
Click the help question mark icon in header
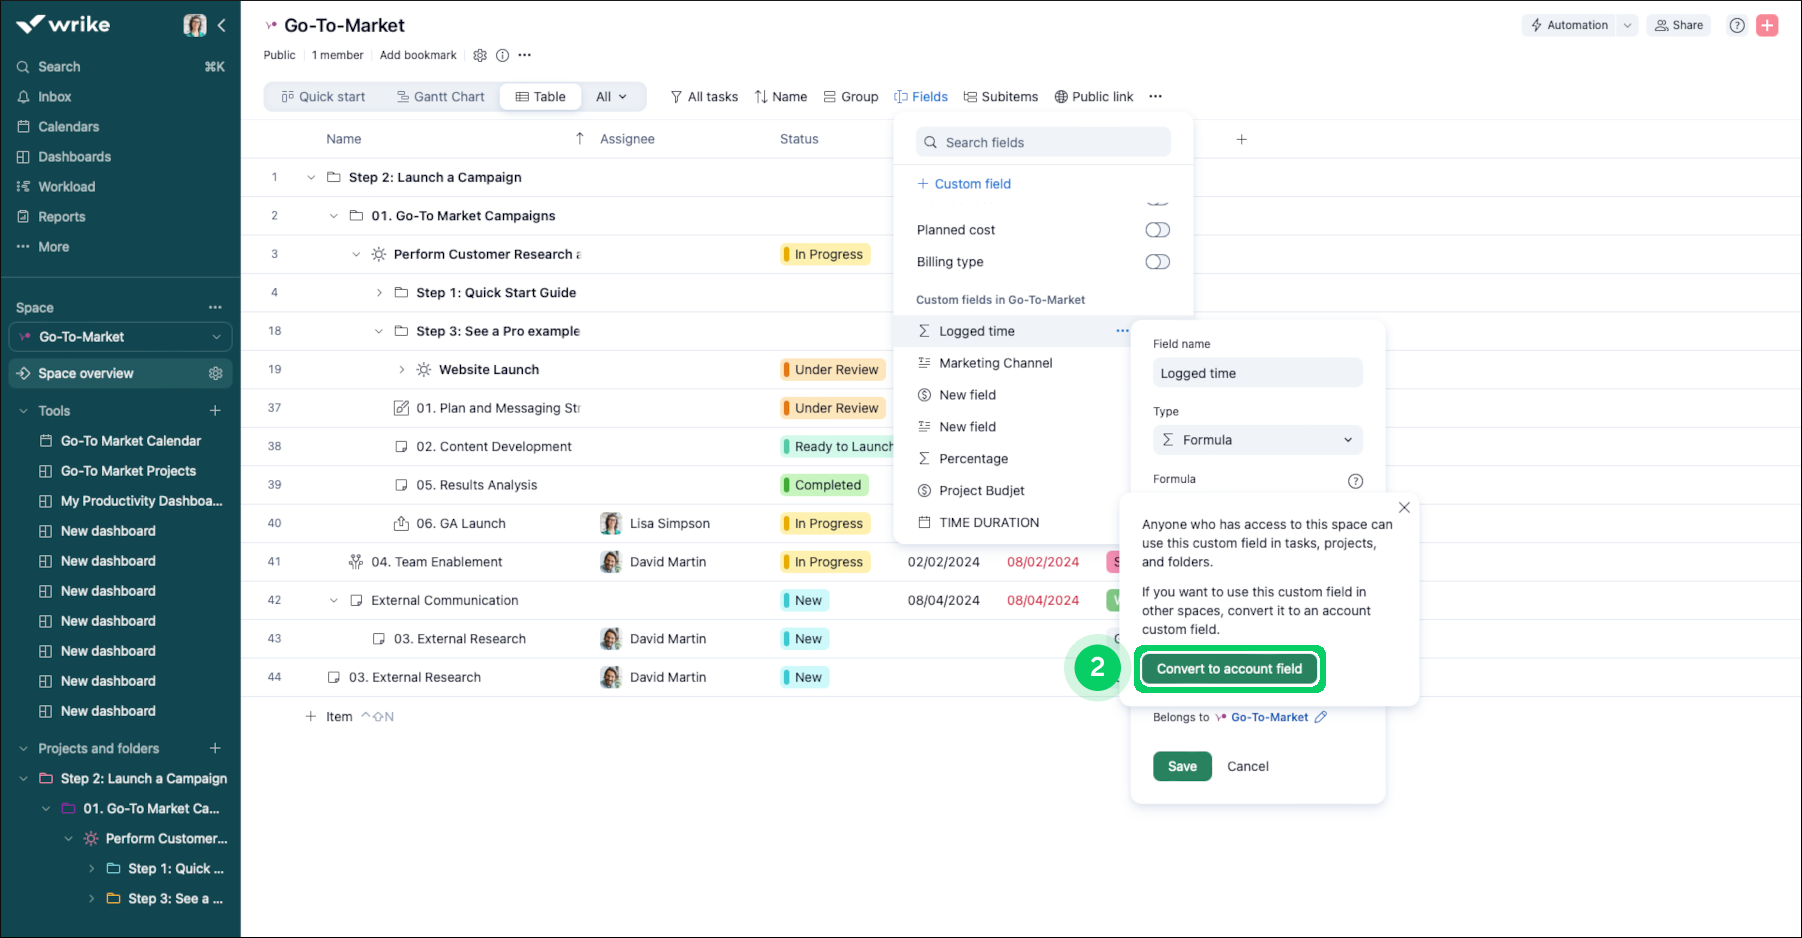tap(1737, 25)
